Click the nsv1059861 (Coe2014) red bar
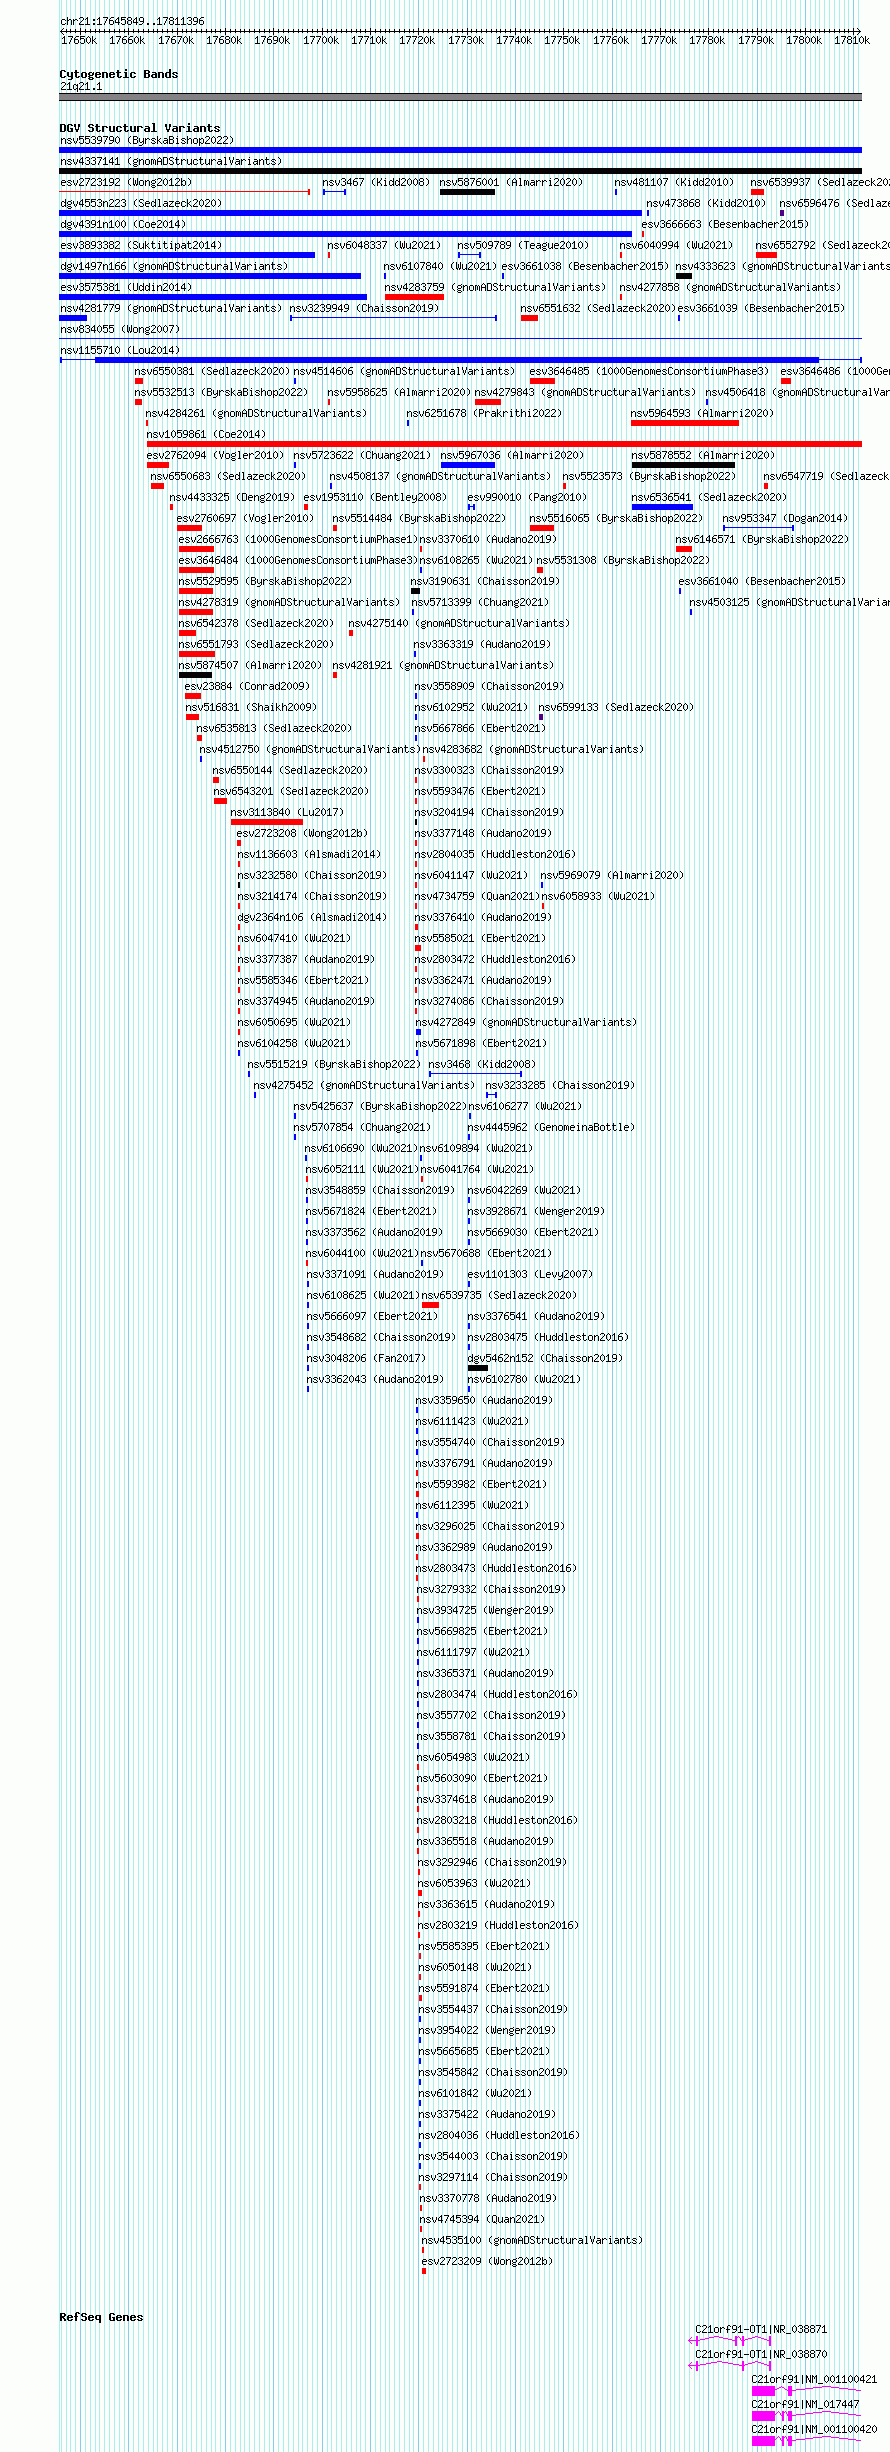Viewport: 890px width, 2452px height. (x=504, y=444)
